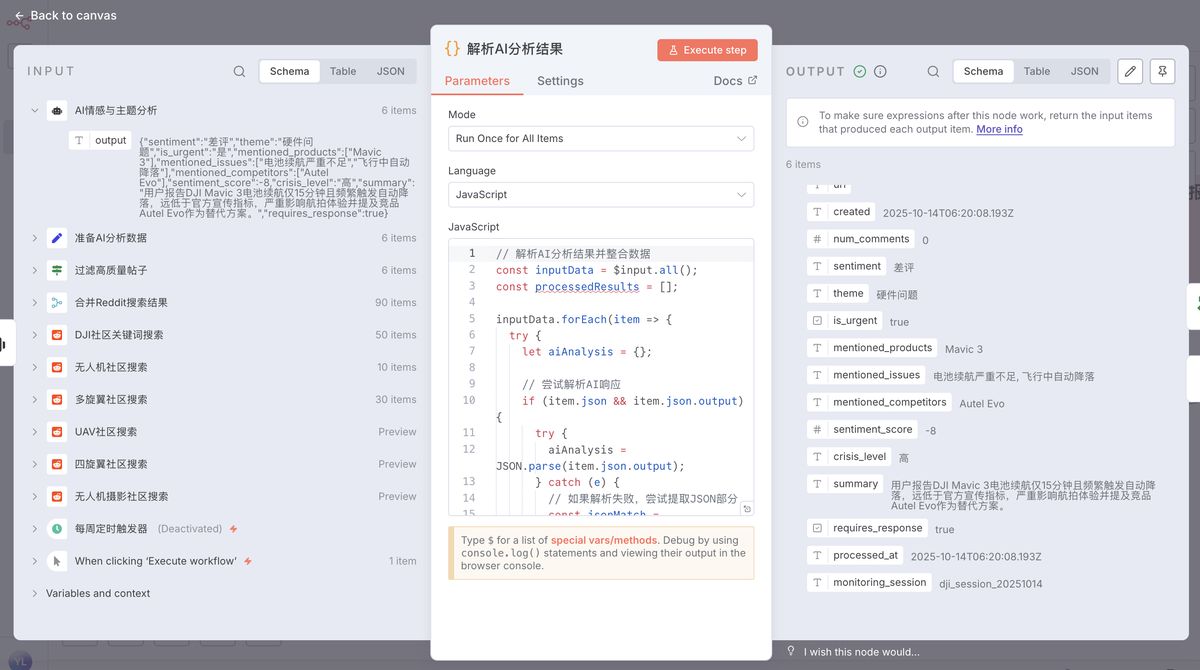The width and height of the screenshot is (1200, 670).
Task: Collapse the AI情感与主题分析 input item
Action: point(34,110)
